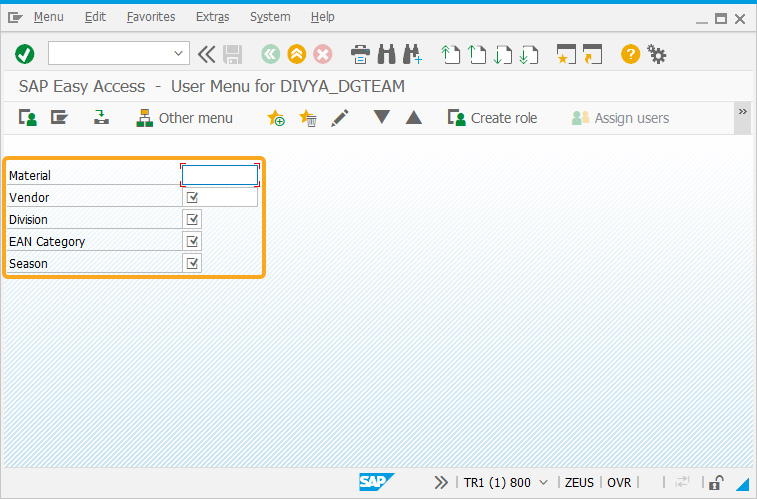Open the System menu
757x499 pixels.
pyautogui.click(x=270, y=17)
